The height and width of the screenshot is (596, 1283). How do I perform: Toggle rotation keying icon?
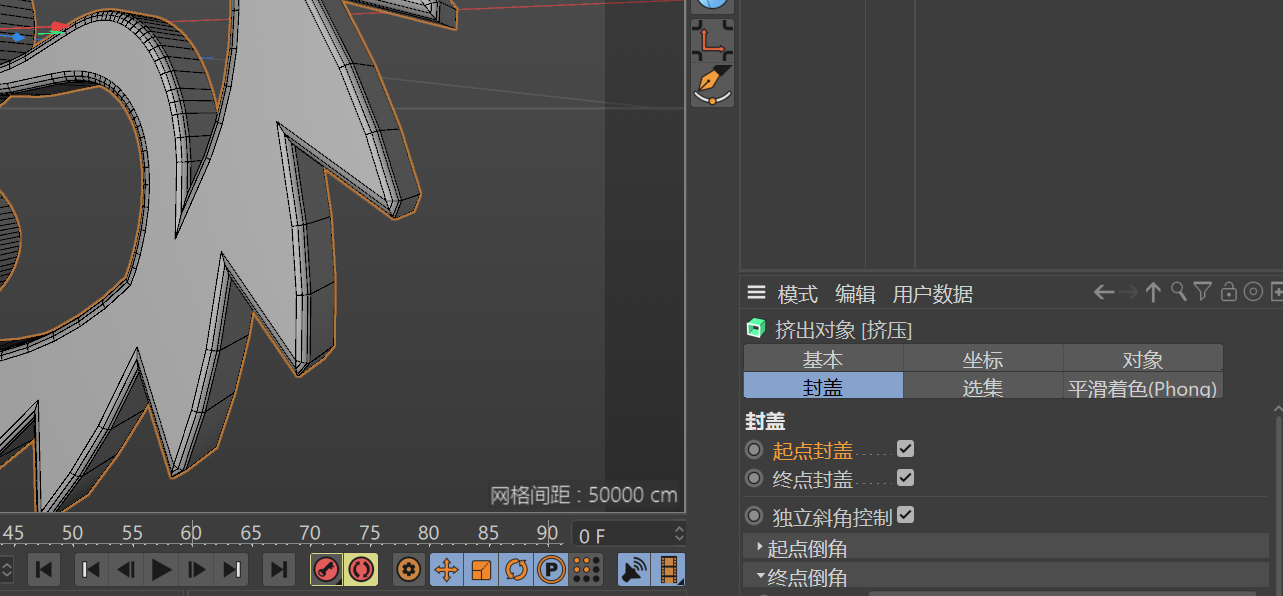click(516, 570)
